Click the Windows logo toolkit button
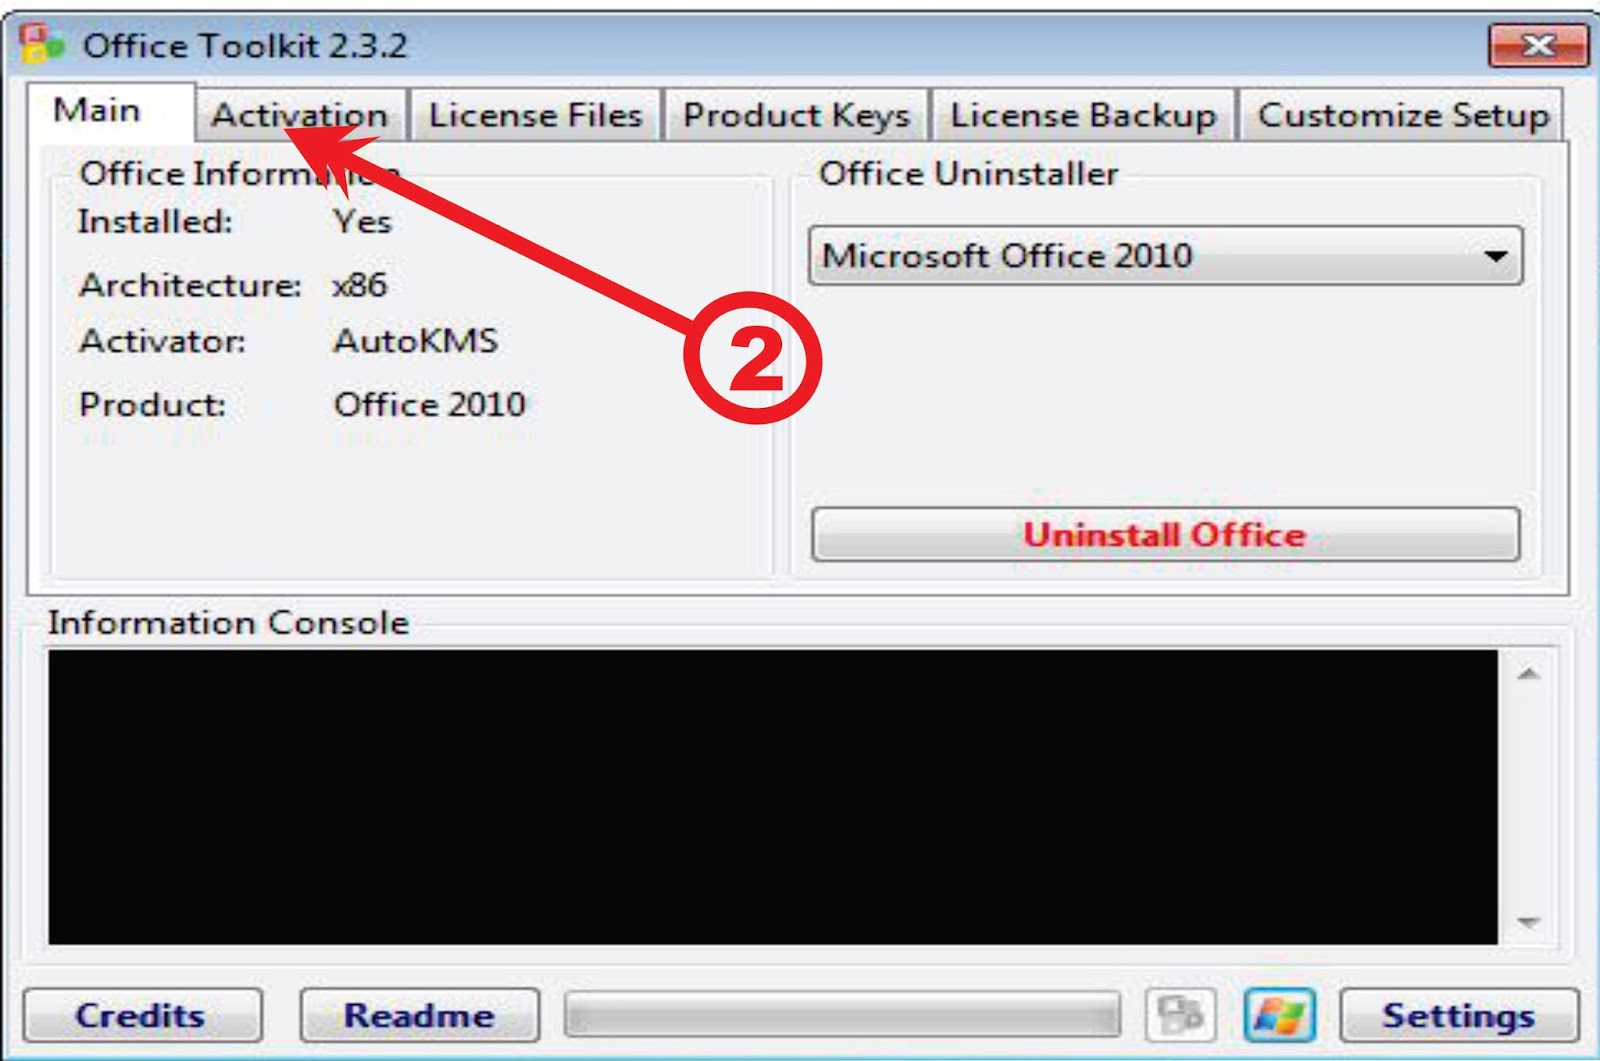This screenshot has height=1061, width=1600. coord(1279,1015)
